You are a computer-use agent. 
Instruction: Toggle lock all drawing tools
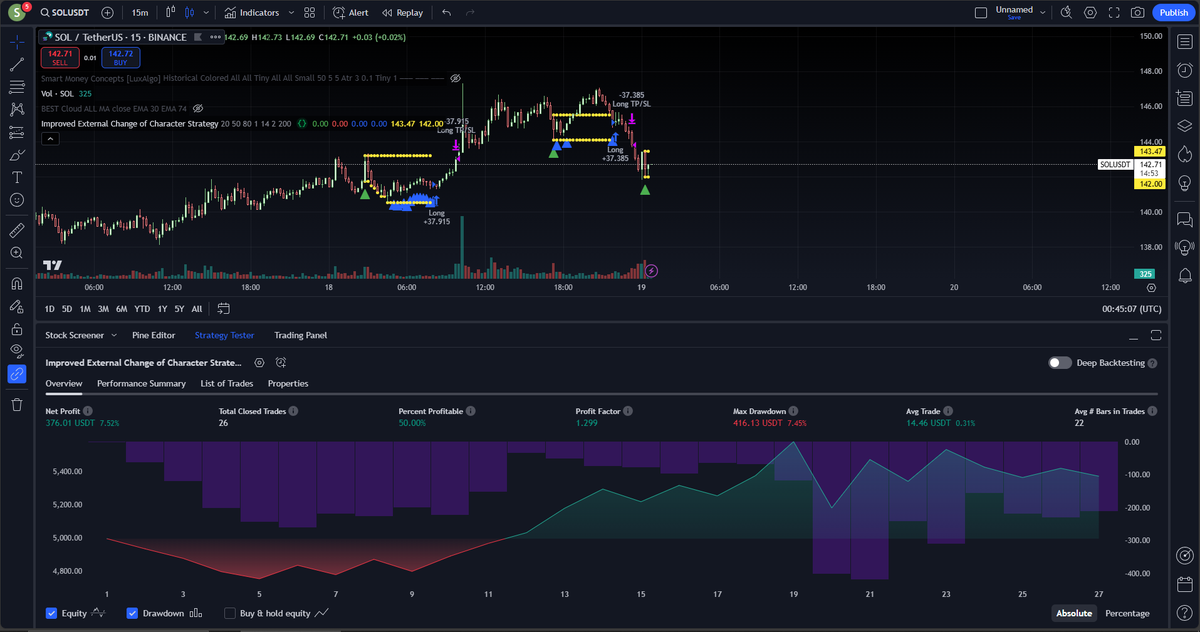click(17, 328)
